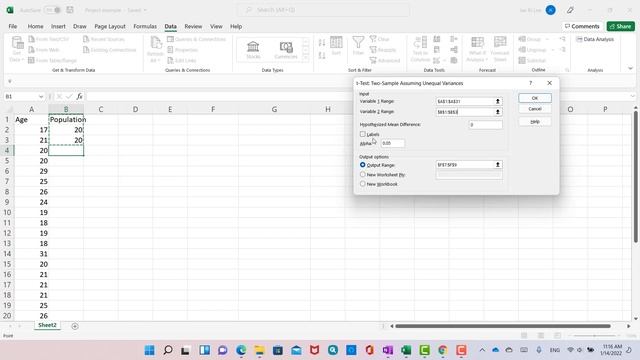Viewport: 640px width, 360px height.
Task: Open Windows taskbar search
Action: tap(168, 350)
